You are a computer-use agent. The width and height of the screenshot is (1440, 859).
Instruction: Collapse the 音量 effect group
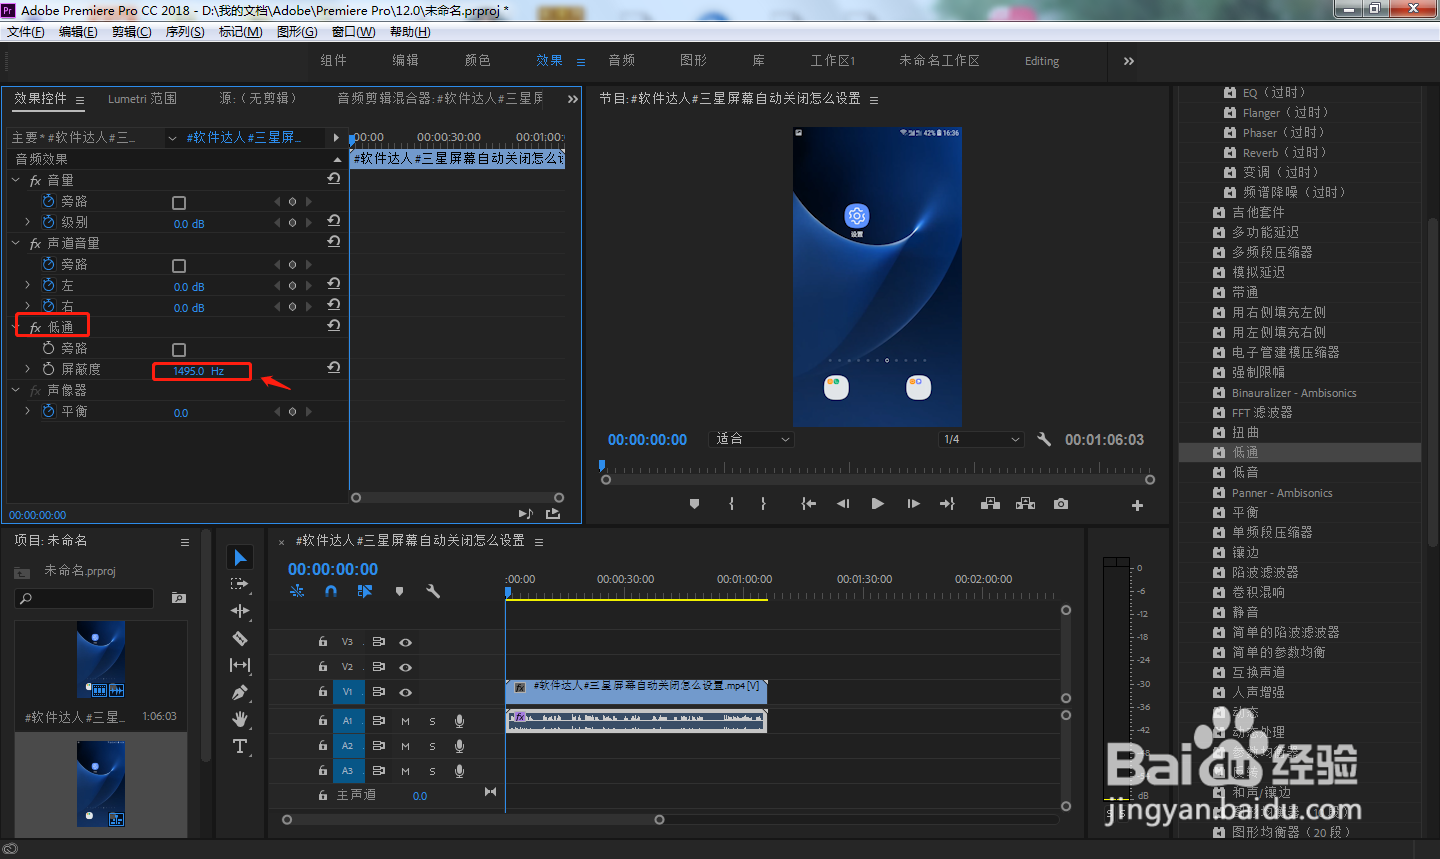[x=16, y=180]
